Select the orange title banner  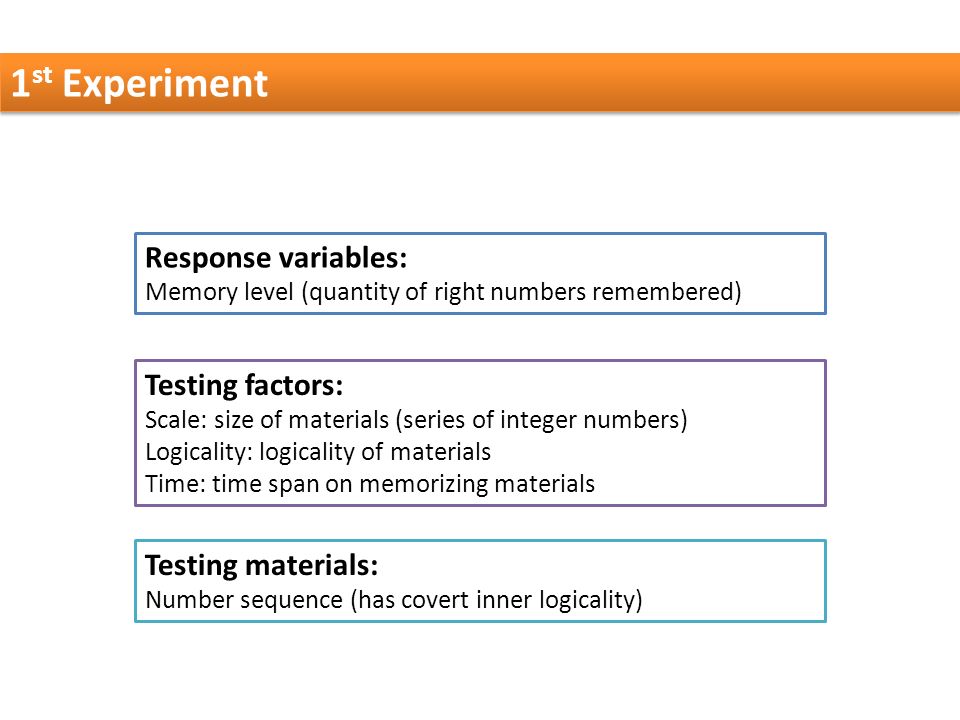(480, 83)
